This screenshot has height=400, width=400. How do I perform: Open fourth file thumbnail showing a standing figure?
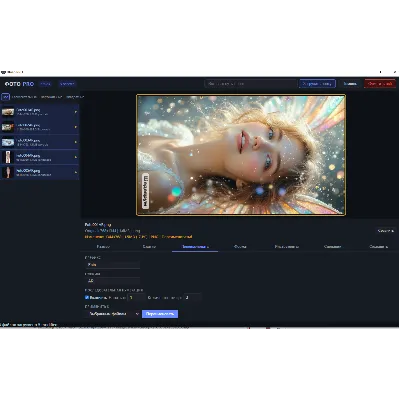tap(8, 157)
